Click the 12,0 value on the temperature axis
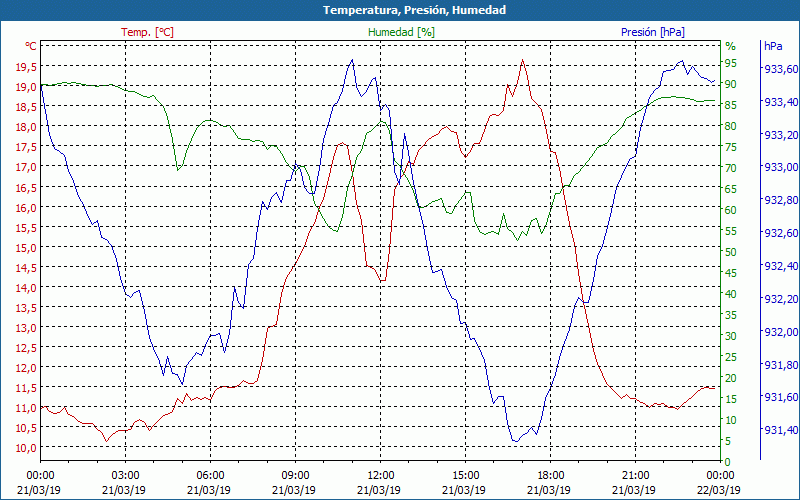This screenshot has width=800, height=500. [24, 367]
